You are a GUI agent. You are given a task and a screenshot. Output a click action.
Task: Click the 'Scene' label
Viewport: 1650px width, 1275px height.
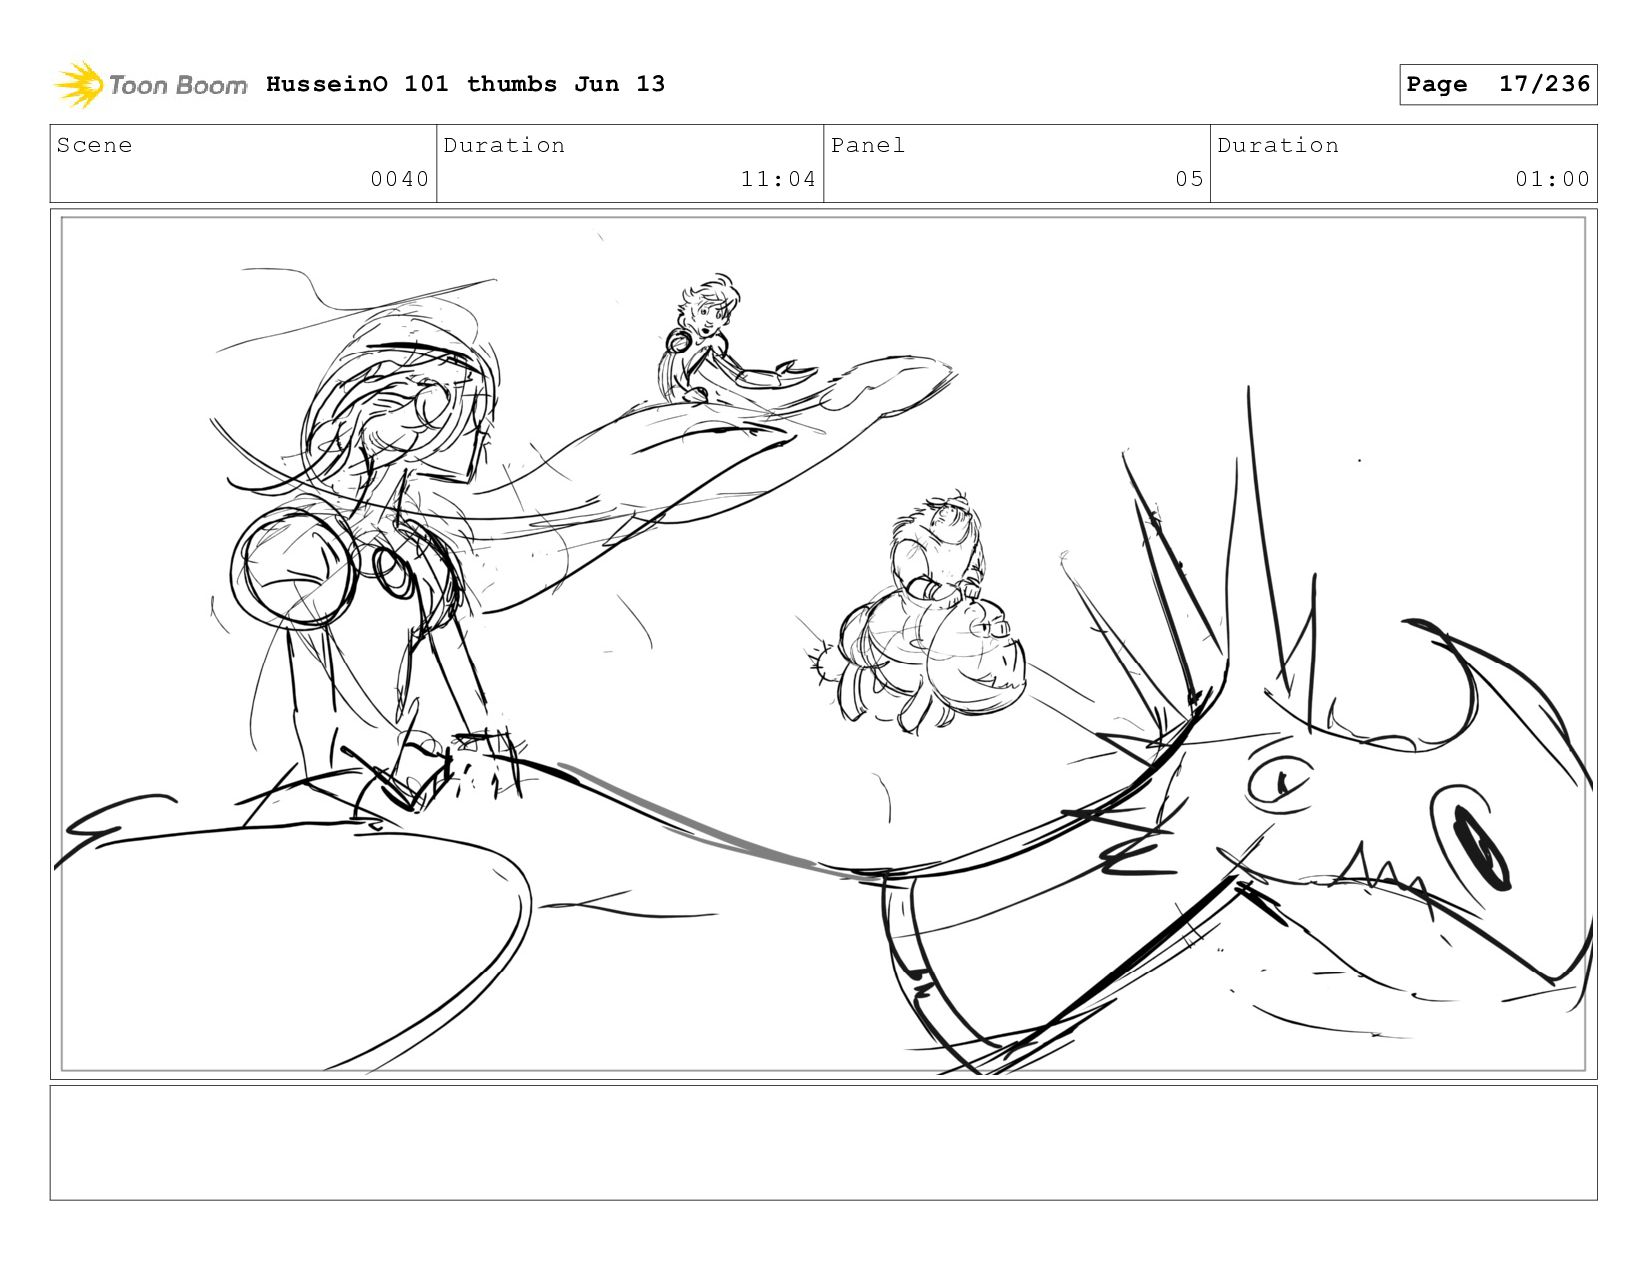point(94,145)
